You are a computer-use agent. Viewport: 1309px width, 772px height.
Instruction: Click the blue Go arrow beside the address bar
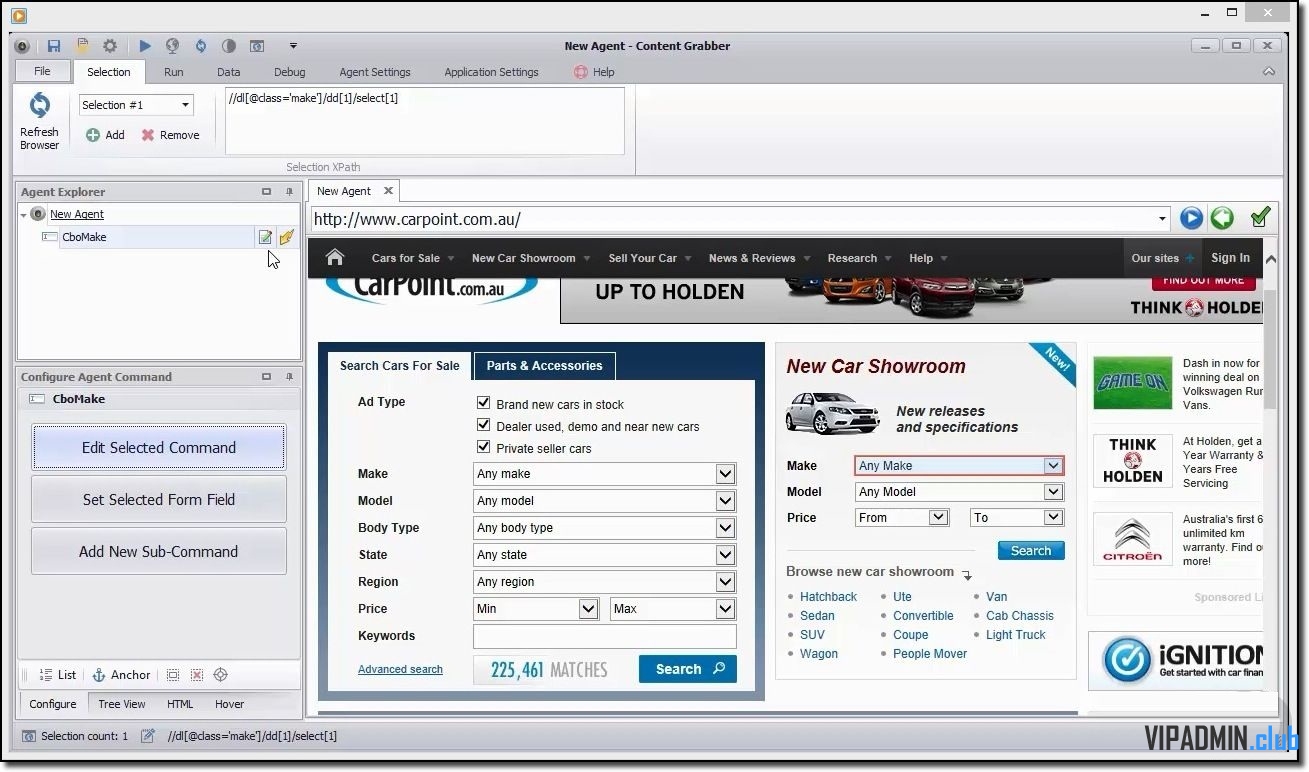click(x=1191, y=218)
